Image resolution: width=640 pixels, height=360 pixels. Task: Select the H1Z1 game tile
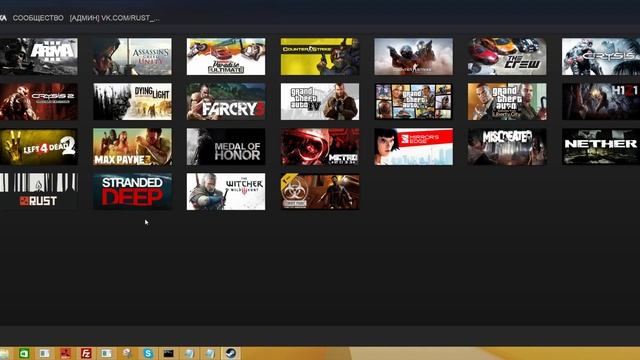point(601,101)
